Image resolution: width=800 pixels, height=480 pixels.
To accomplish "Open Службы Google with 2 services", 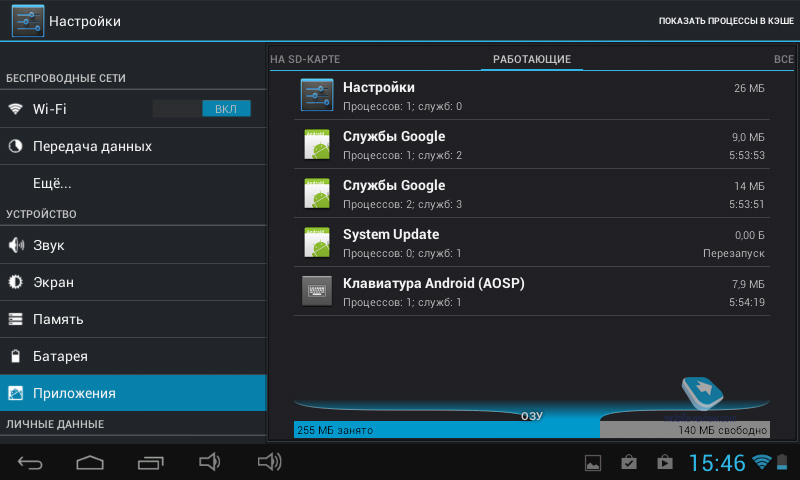I will click(532, 144).
